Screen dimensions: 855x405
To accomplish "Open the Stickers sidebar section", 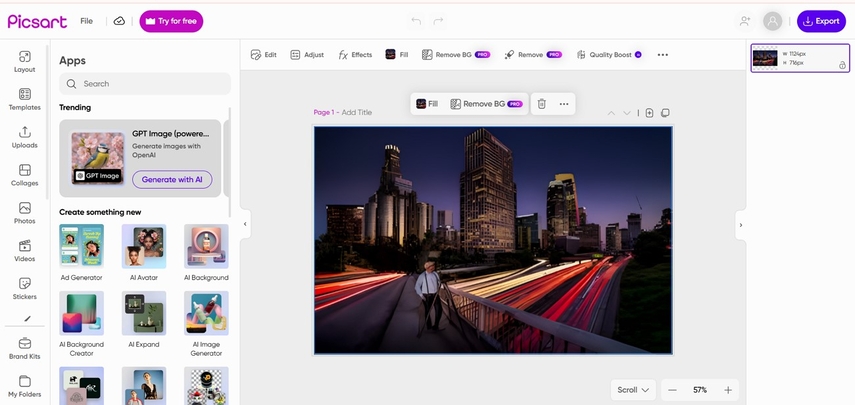I will point(25,289).
